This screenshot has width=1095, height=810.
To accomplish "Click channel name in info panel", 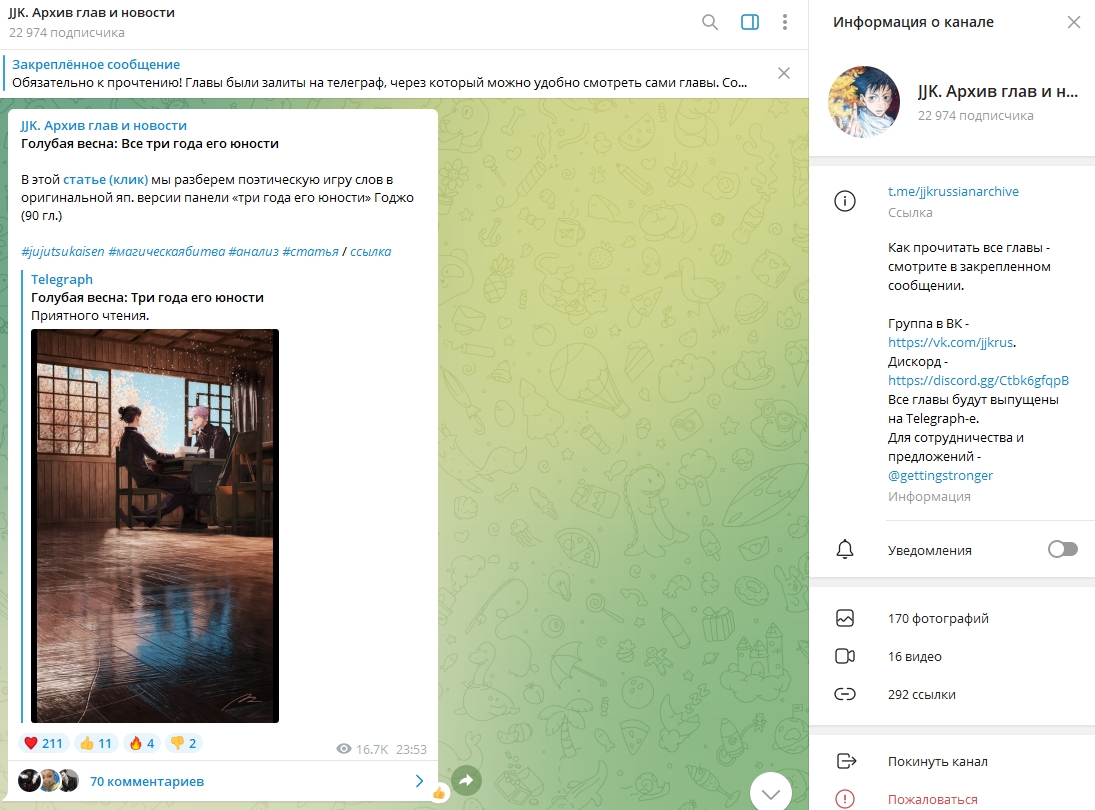I will coord(997,91).
